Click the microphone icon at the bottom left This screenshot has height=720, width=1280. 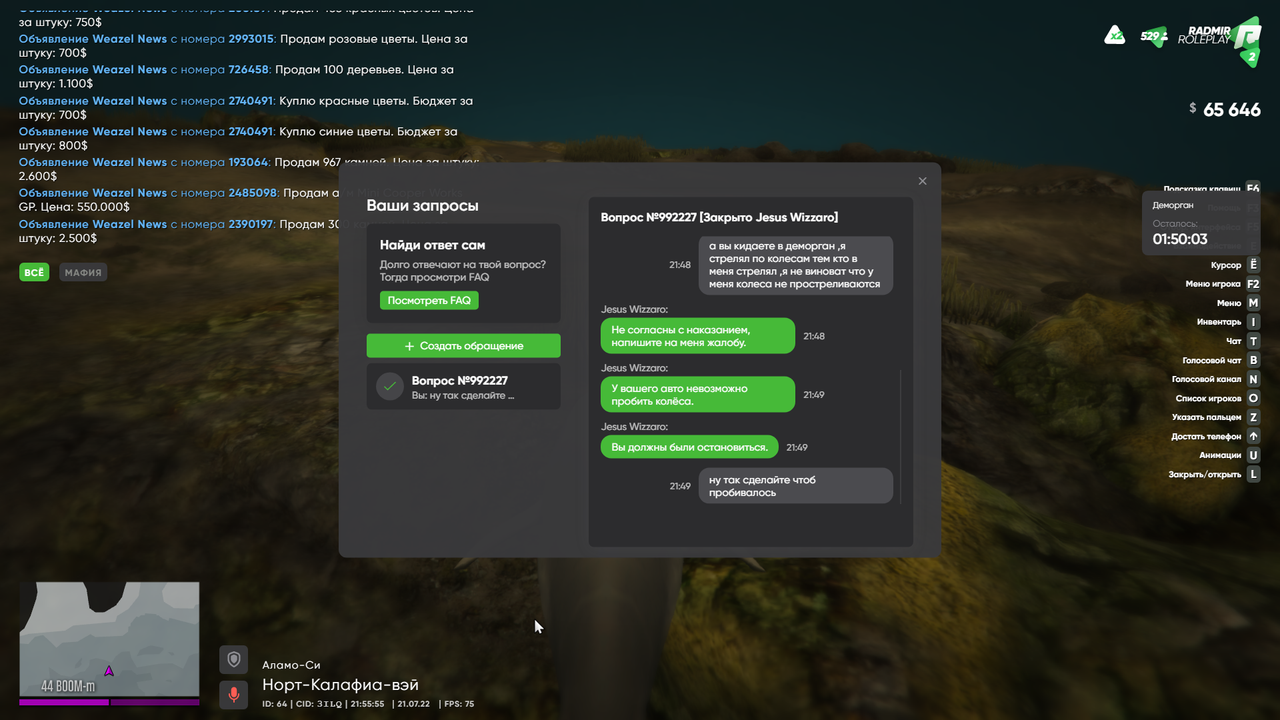pyautogui.click(x=234, y=694)
